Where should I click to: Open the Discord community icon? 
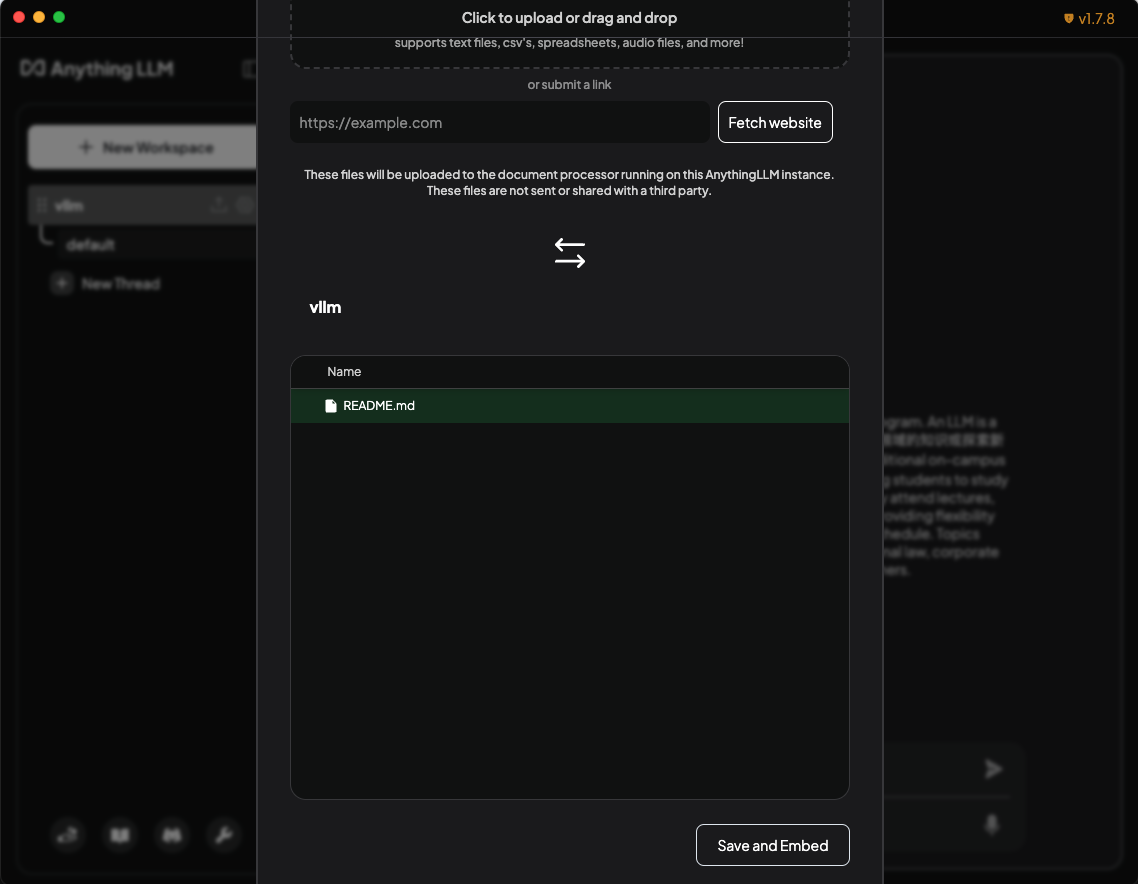coord(171,835)
